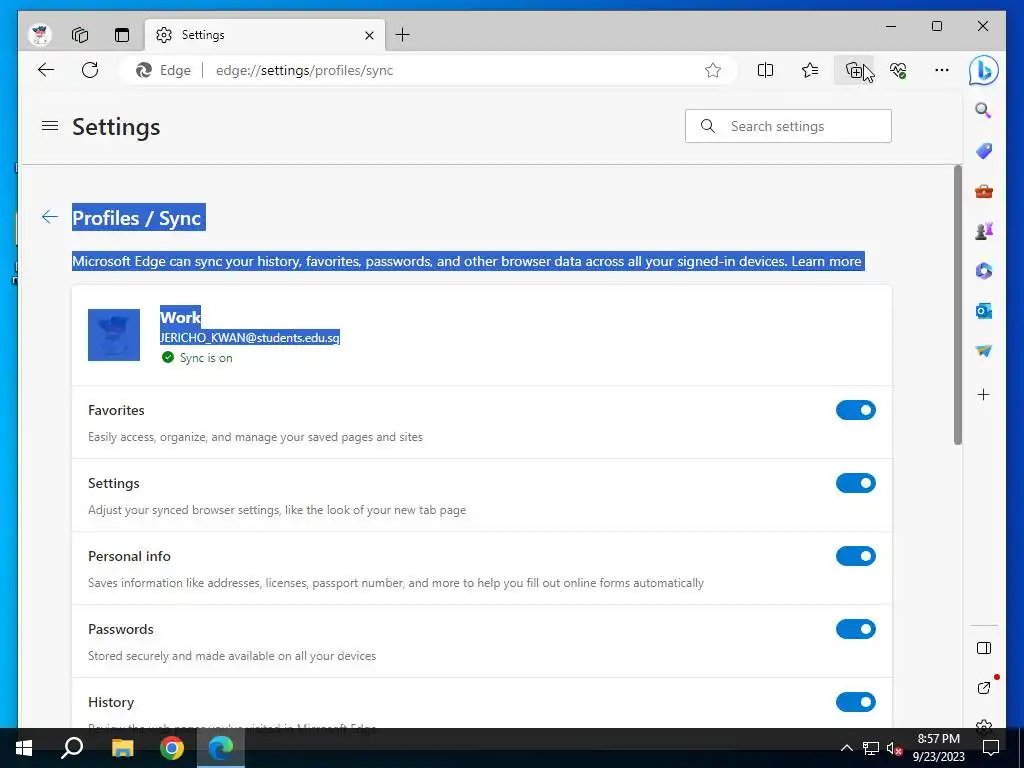The height and width of the screenshot is (768, 1024).
Task: Open the Settings and more ellipsis menu
Action: 942,70
